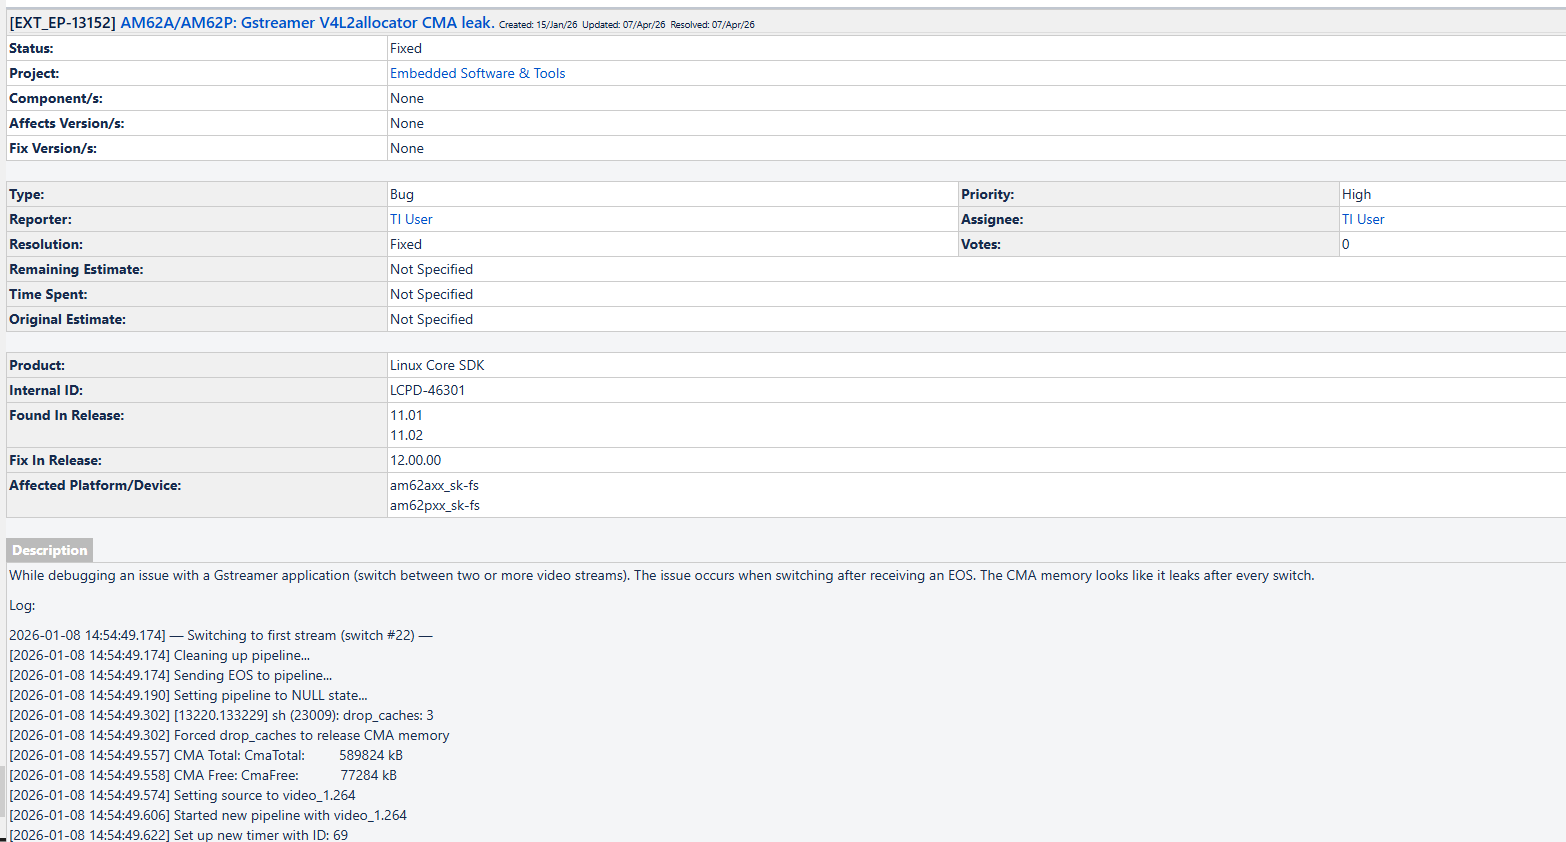Click the Affects Version/s value None
Screen dimensions: 1566x842
(407, 123)
